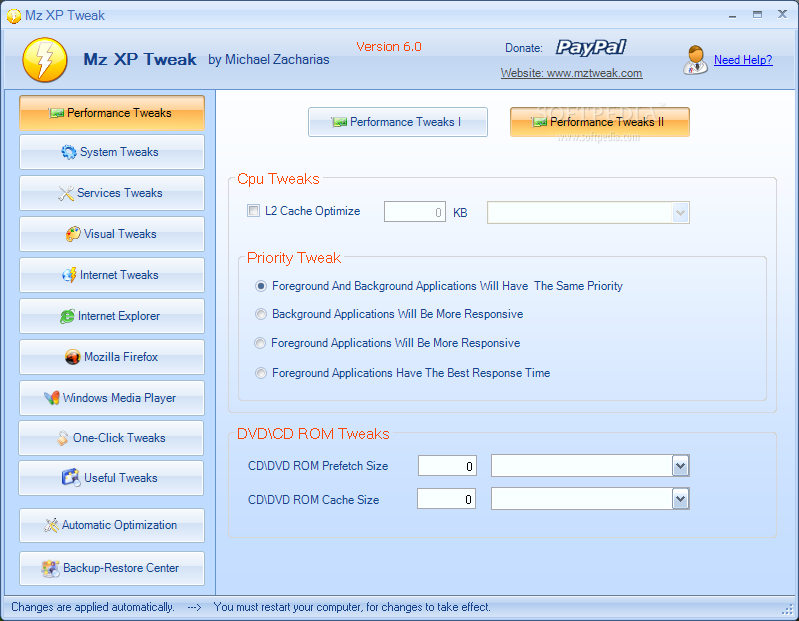Click the Internet Tweaks globe icon
This screenshot has width=799, height=621.
tap(69, 275)
